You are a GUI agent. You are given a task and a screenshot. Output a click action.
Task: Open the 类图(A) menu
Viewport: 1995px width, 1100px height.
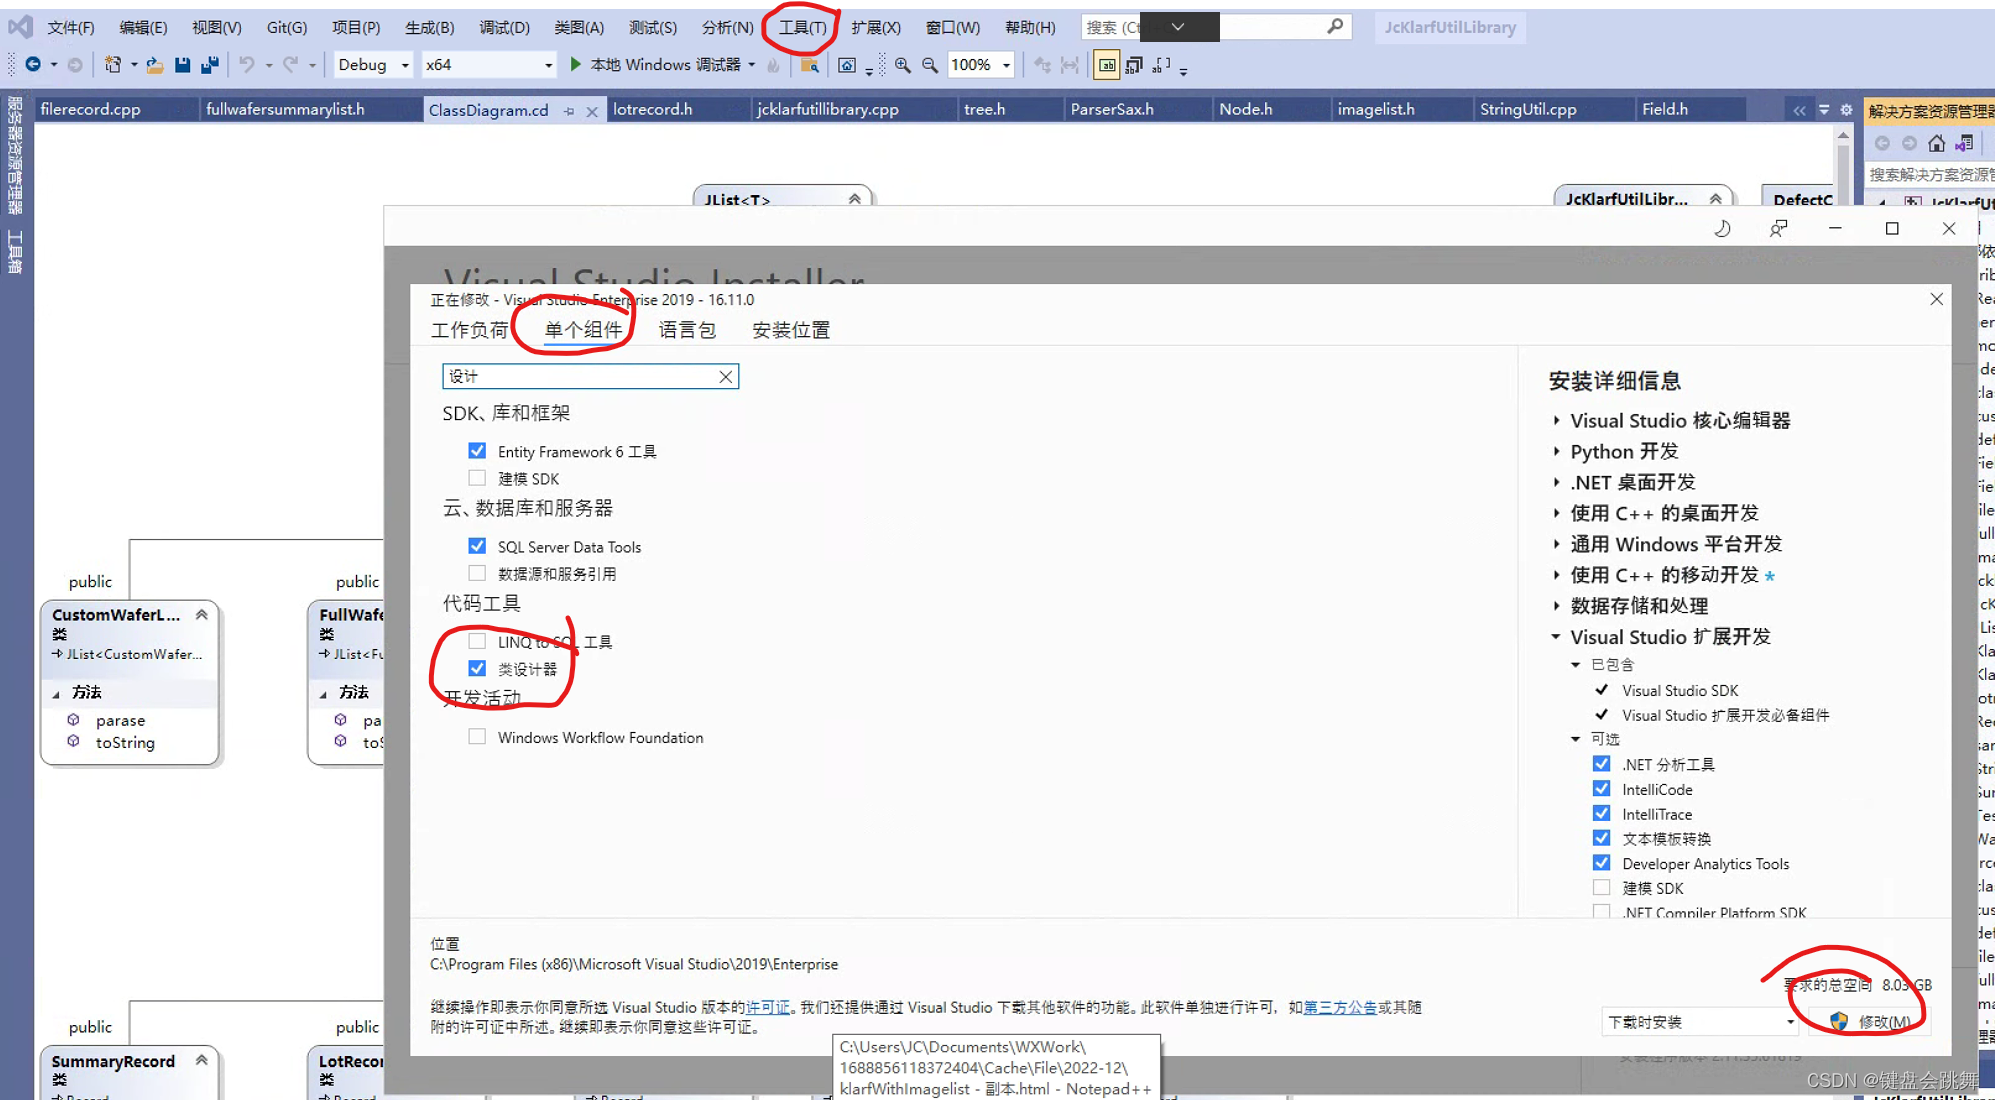(x=578, y=27)
